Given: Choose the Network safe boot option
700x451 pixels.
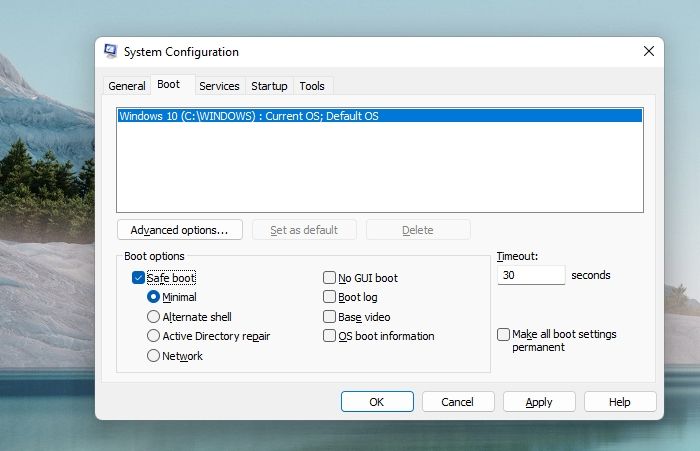Looking at the screenshot, I should coord(154,356).
